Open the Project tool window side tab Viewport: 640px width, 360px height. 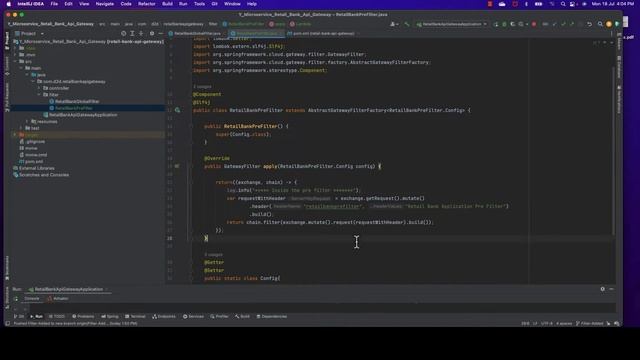click(7, 40)
